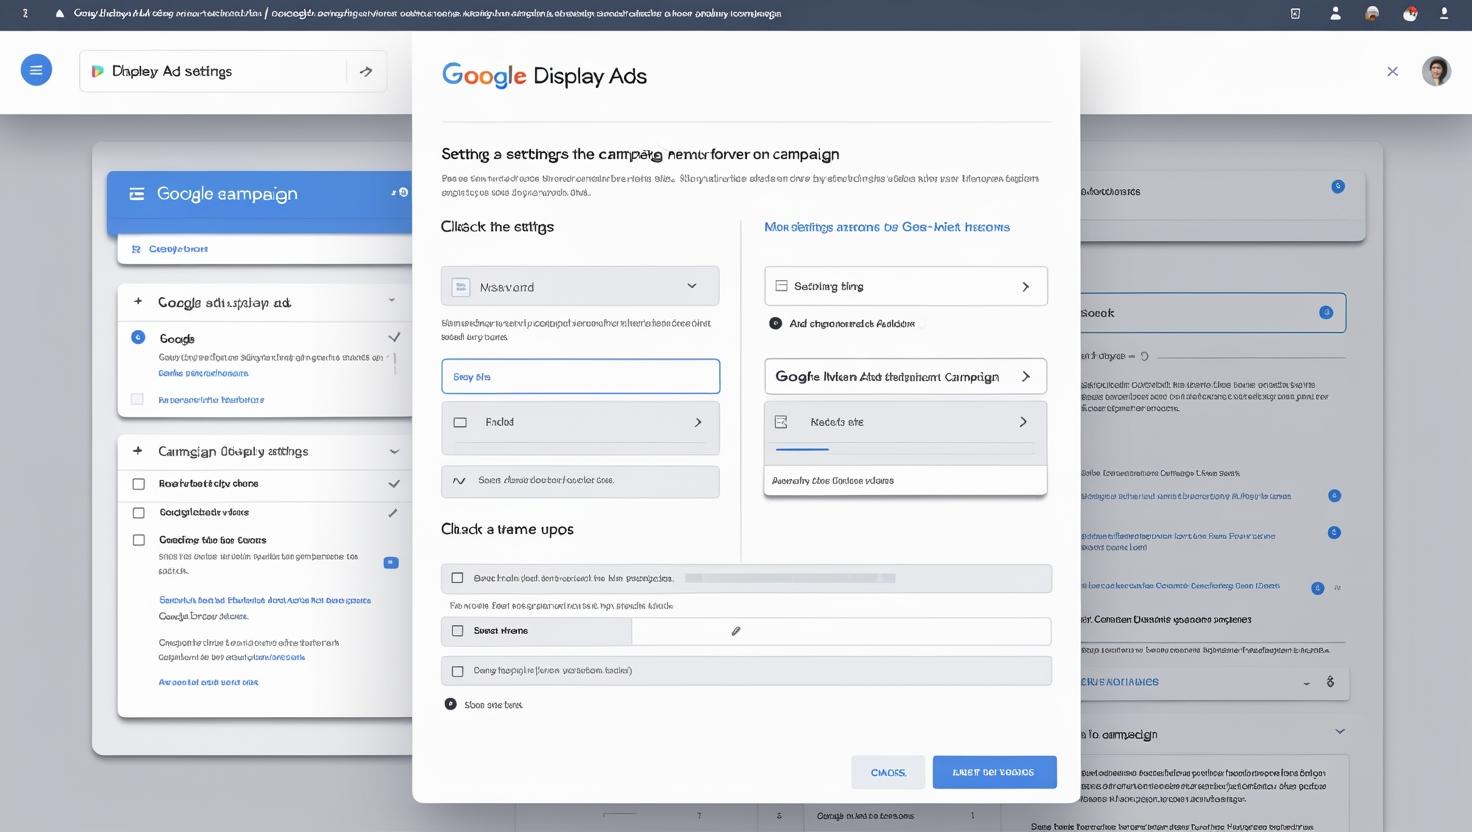Open the Gogfe Ivlean campaign row chevron
Screen dimensions: 1472x832
click(x=1025, y=376)
